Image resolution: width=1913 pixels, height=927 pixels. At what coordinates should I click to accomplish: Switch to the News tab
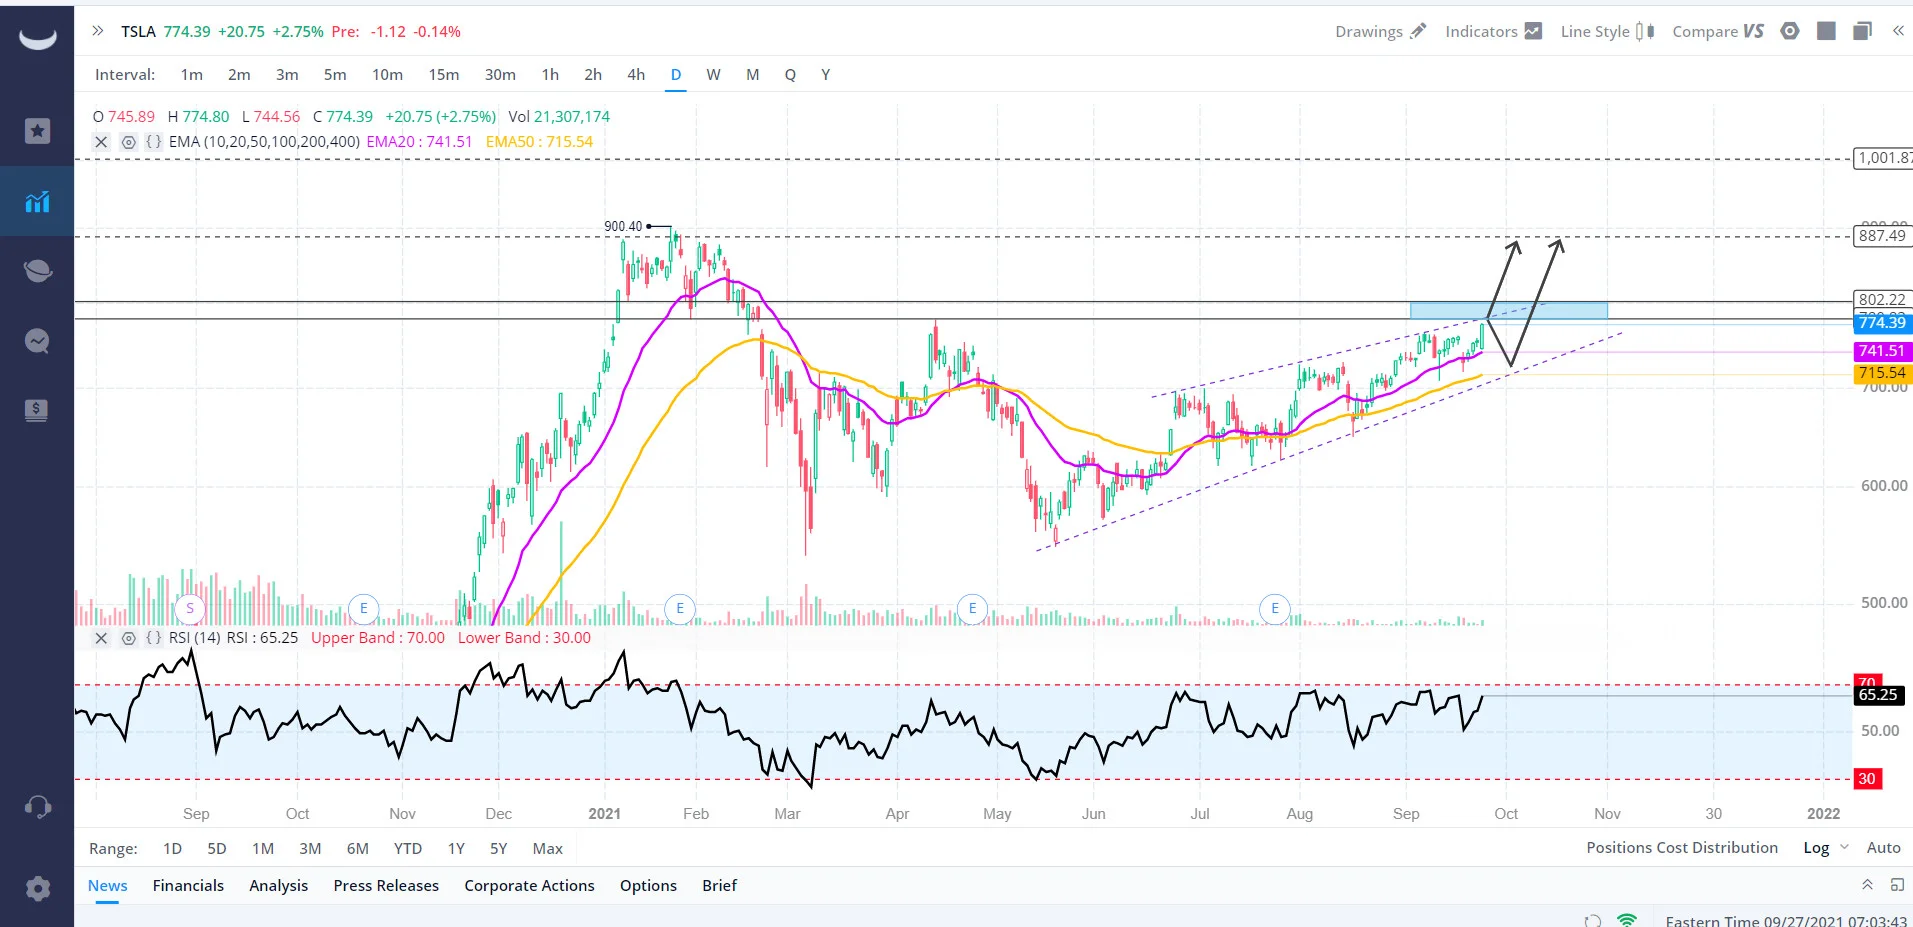(x=107, y=886)
